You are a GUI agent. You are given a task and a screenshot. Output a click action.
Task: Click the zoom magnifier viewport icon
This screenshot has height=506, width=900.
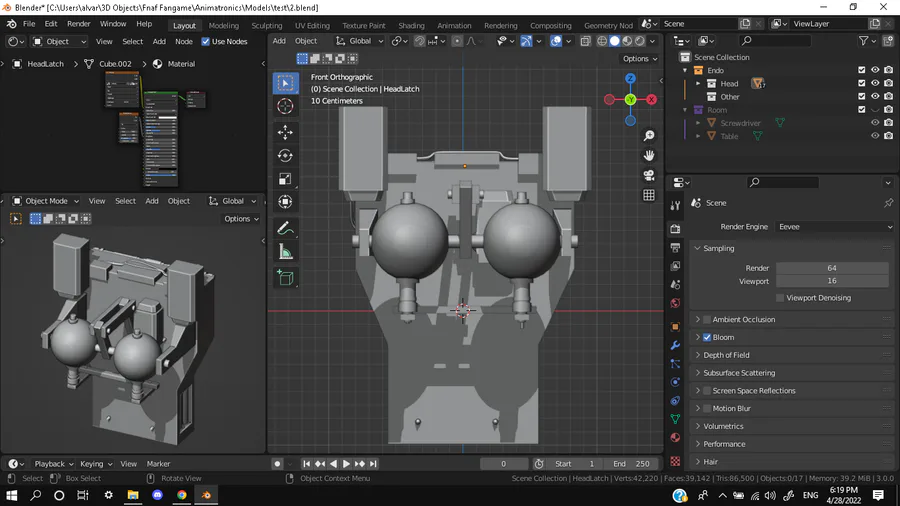[x=649, y=136]
